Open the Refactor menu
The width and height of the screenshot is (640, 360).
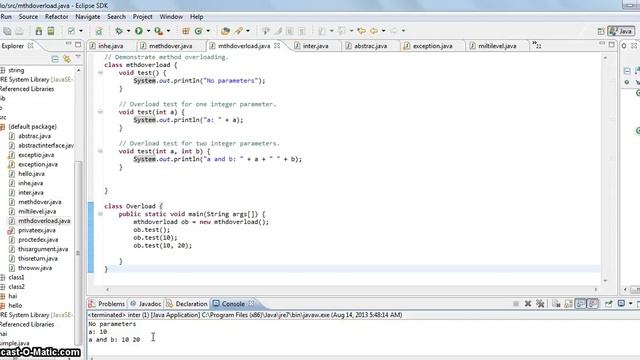(56, 17)
